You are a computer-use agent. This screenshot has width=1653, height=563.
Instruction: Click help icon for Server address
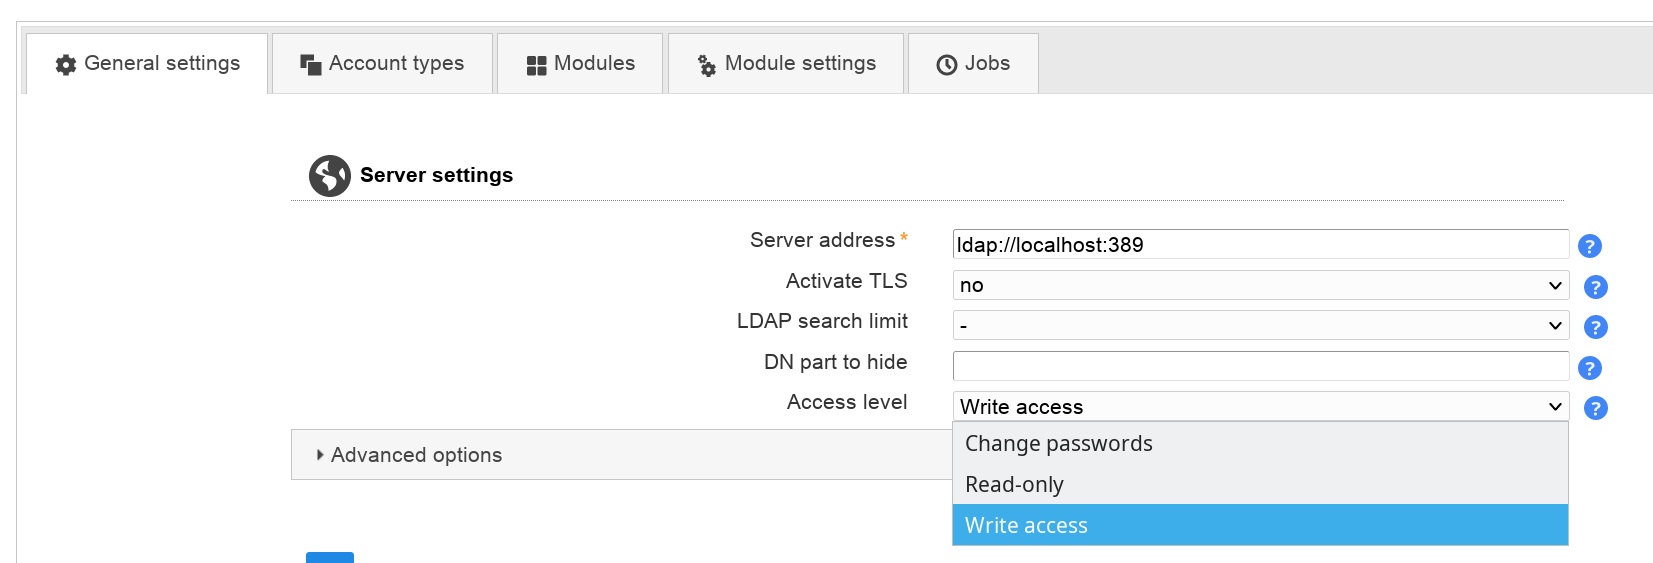pyautogui.click(x=1589, y=246)
